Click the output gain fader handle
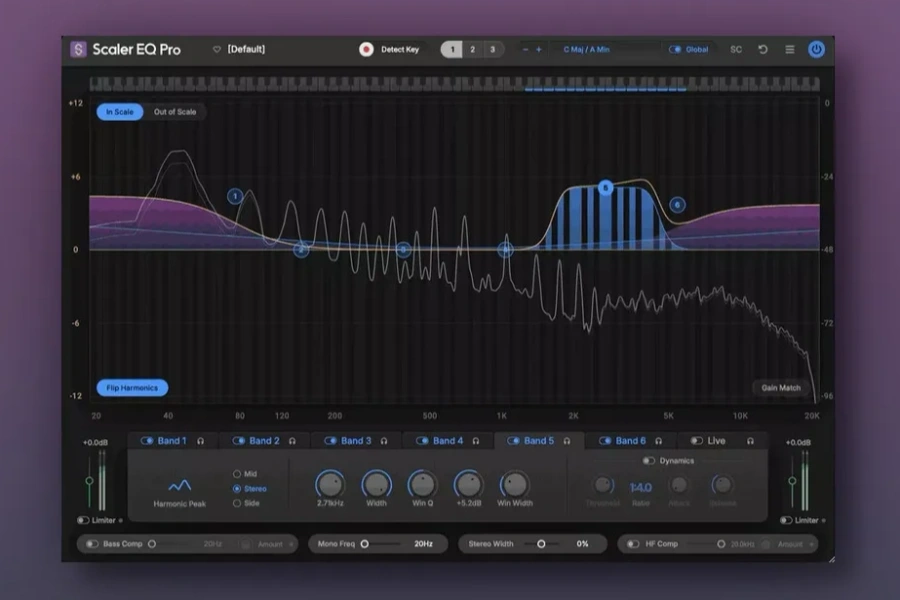The width and height of the screenshot is (900, 600). (x=792, y=481)
